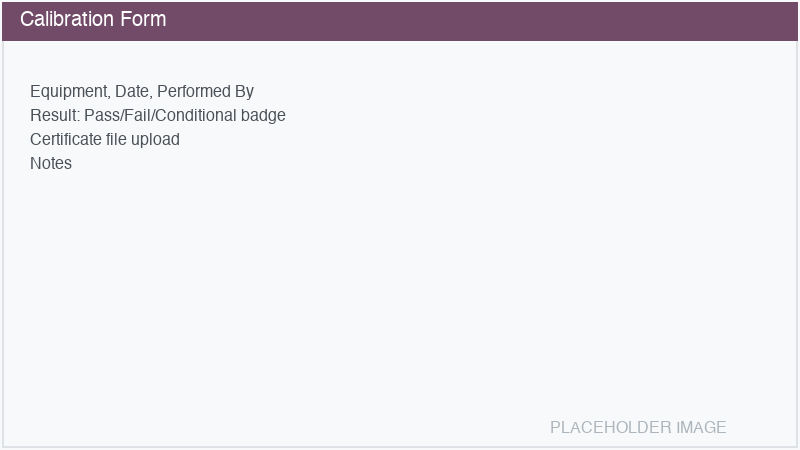Click the word "Date" in first line
Viewport: 800px width, 450px height.
[x=133, y=91]
